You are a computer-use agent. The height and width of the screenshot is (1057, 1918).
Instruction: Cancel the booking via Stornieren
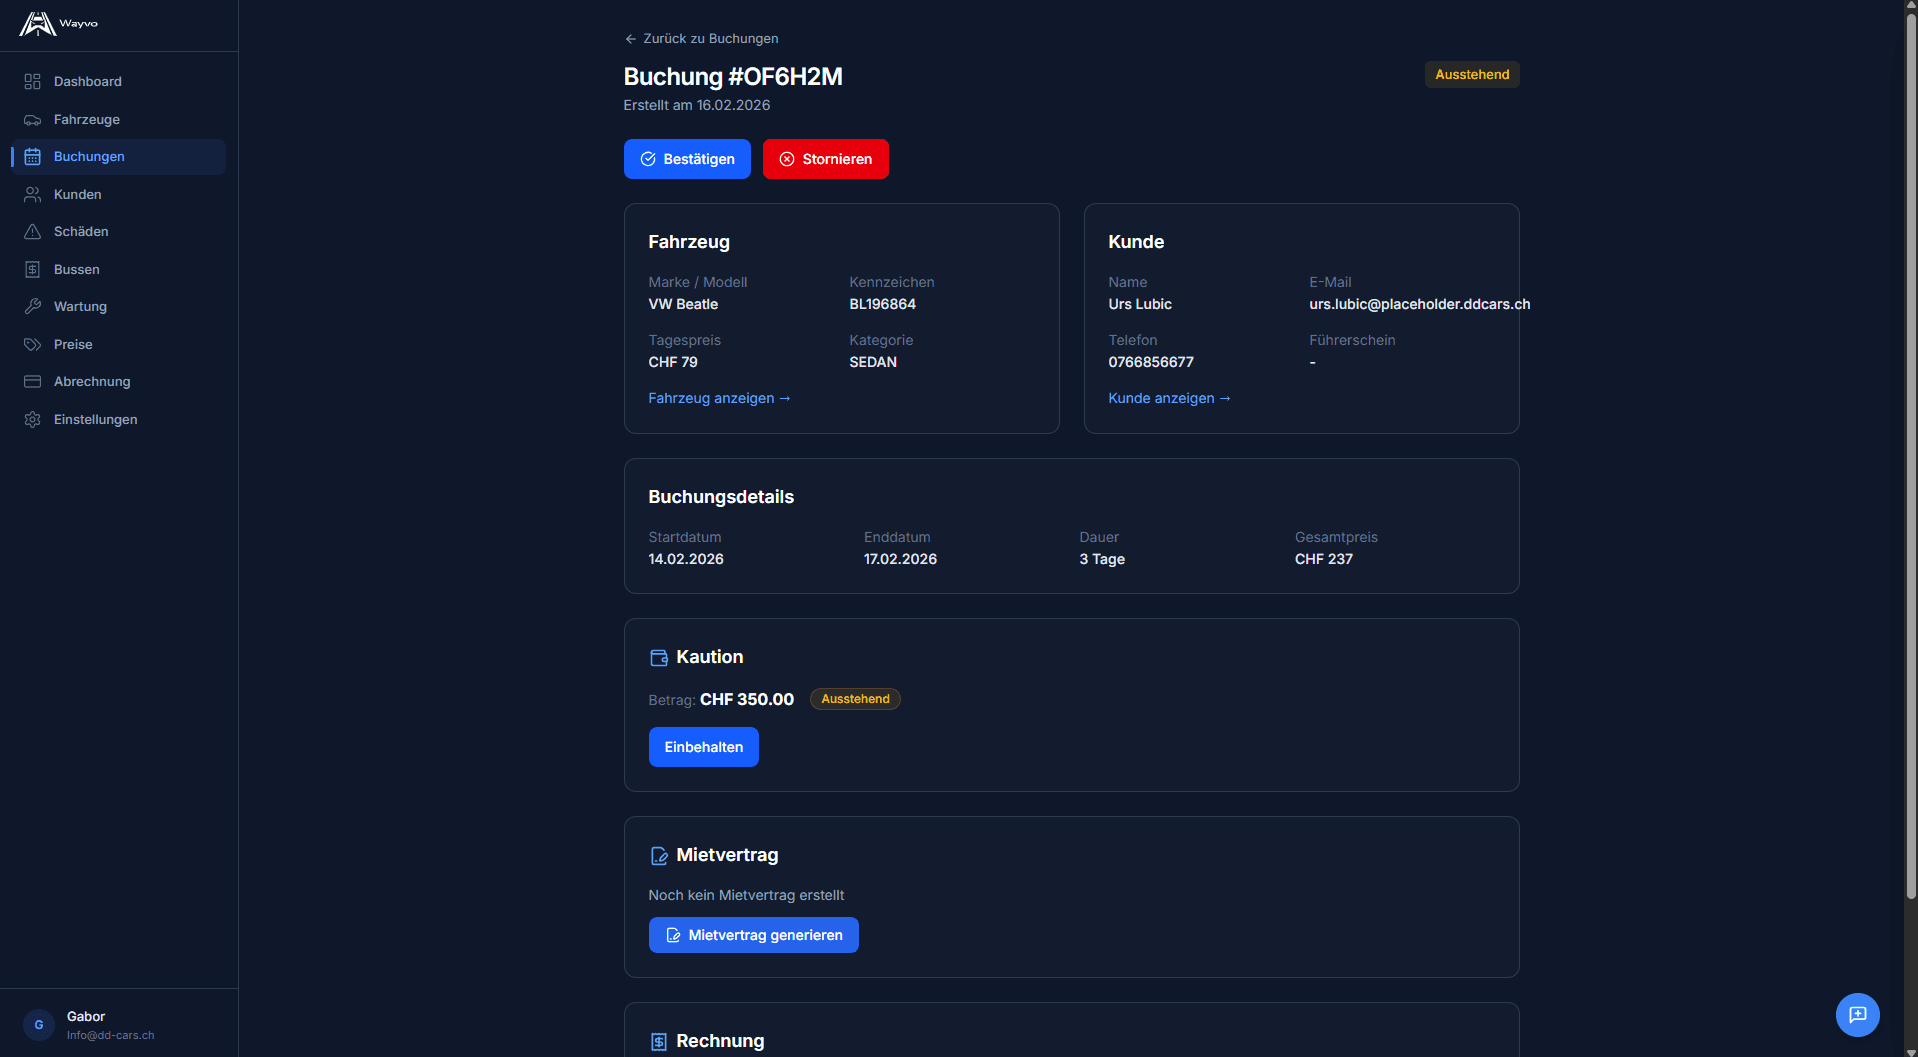tap(825, 159)
